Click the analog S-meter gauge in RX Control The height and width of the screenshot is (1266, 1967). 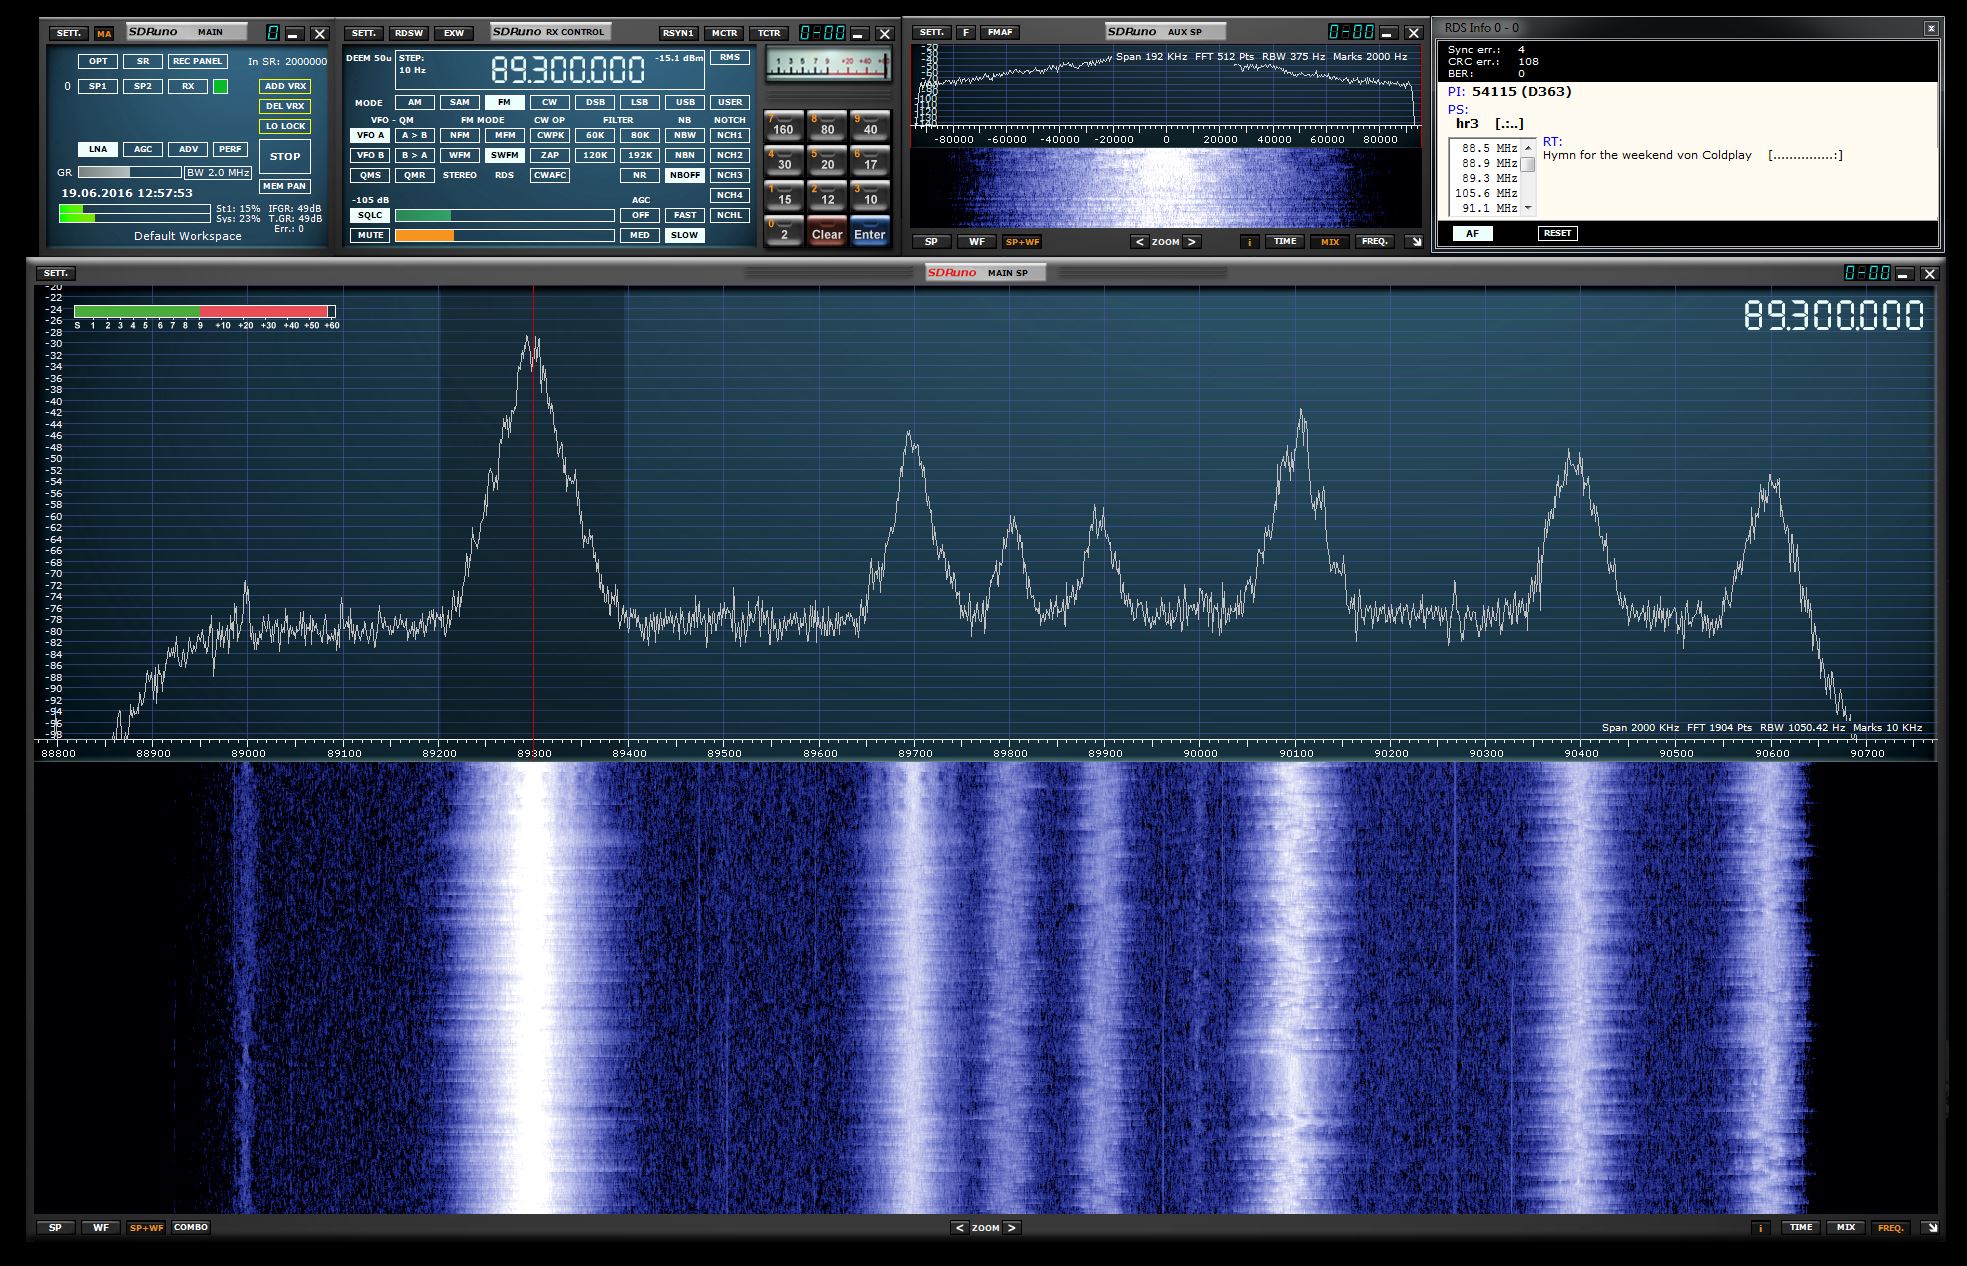(x=829, y=66)
